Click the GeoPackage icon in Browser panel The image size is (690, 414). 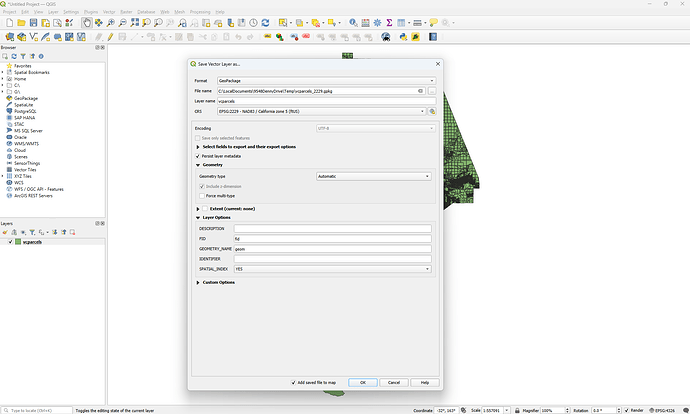(9, 99)
